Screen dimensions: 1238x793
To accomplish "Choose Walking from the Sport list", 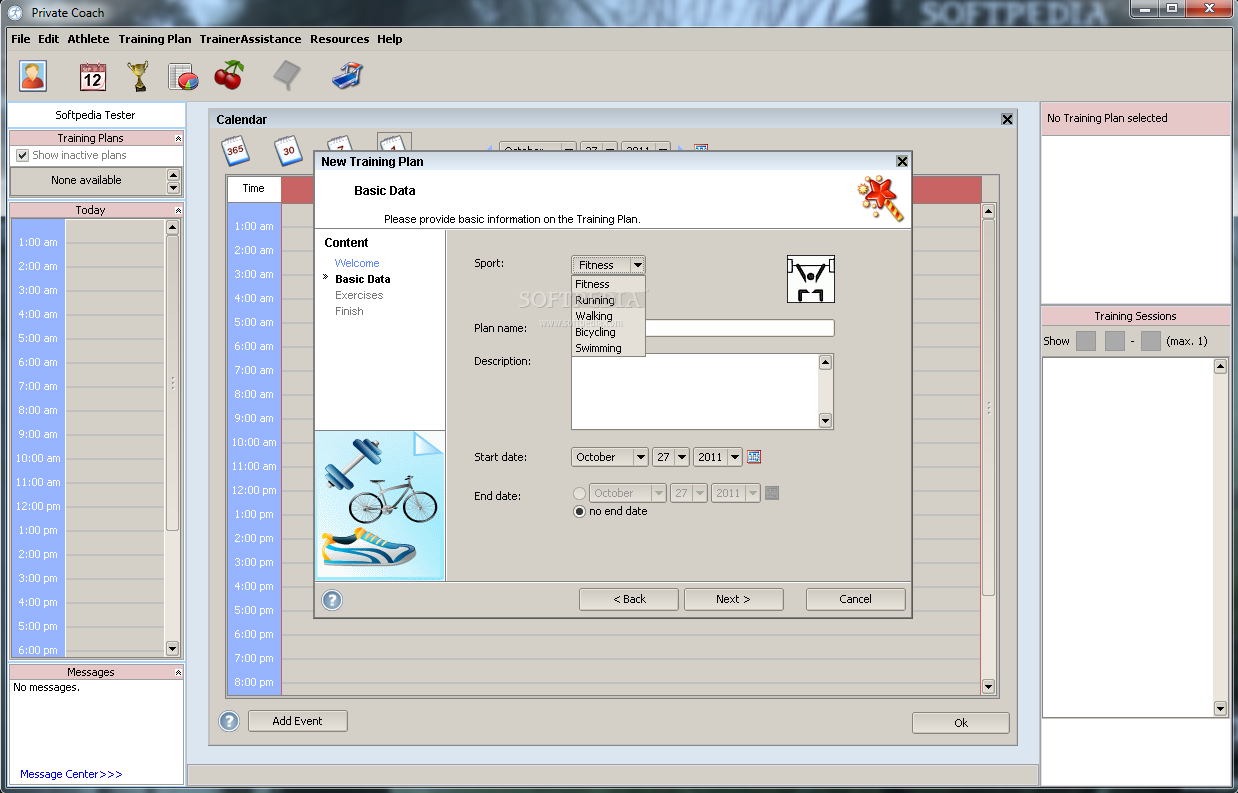I will point(609,316).
